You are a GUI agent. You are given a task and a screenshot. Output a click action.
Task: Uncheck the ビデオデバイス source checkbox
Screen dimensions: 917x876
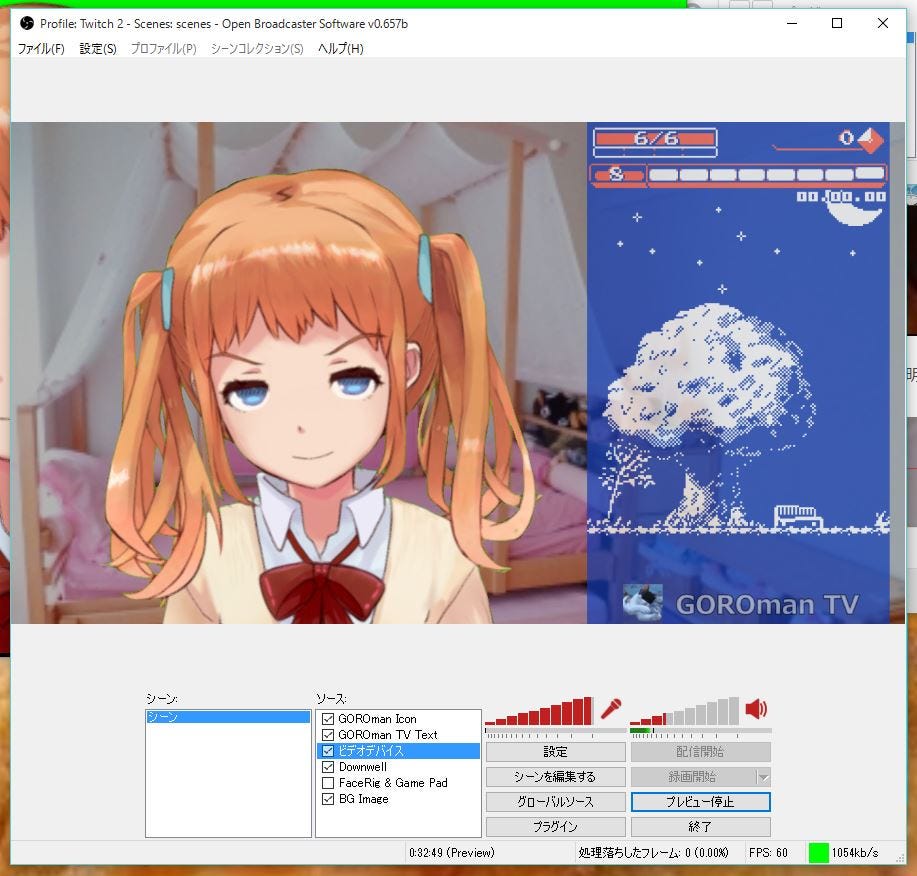pyautogui.click(x=328, y=751)
